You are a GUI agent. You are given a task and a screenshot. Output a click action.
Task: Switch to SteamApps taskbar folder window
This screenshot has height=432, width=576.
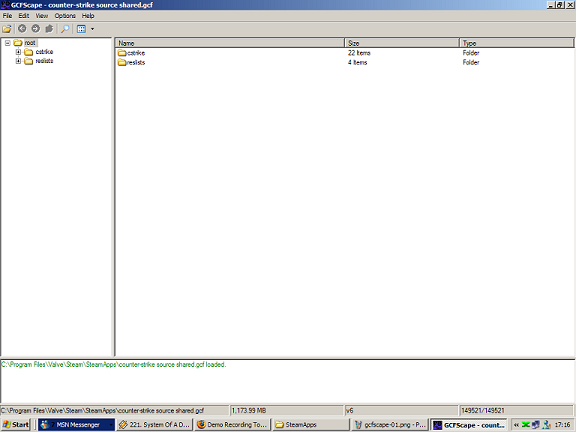[311, 425]
